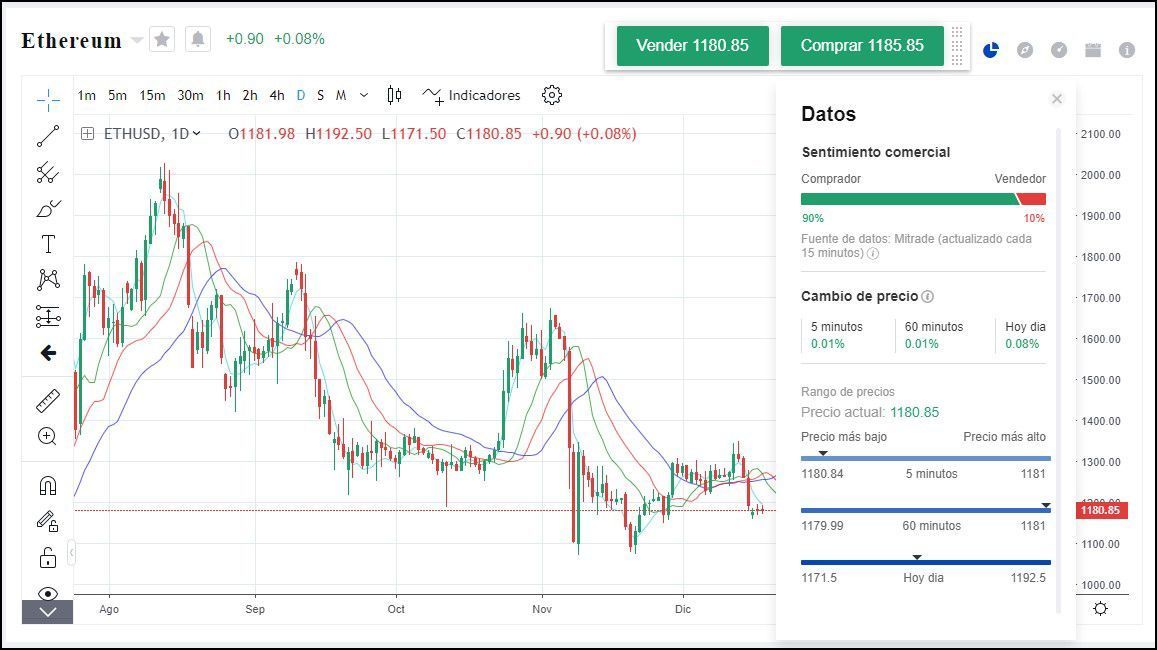Click the candle chart style icon
The height and width of the screenshot is (650, 1157).
pos(393,95)
